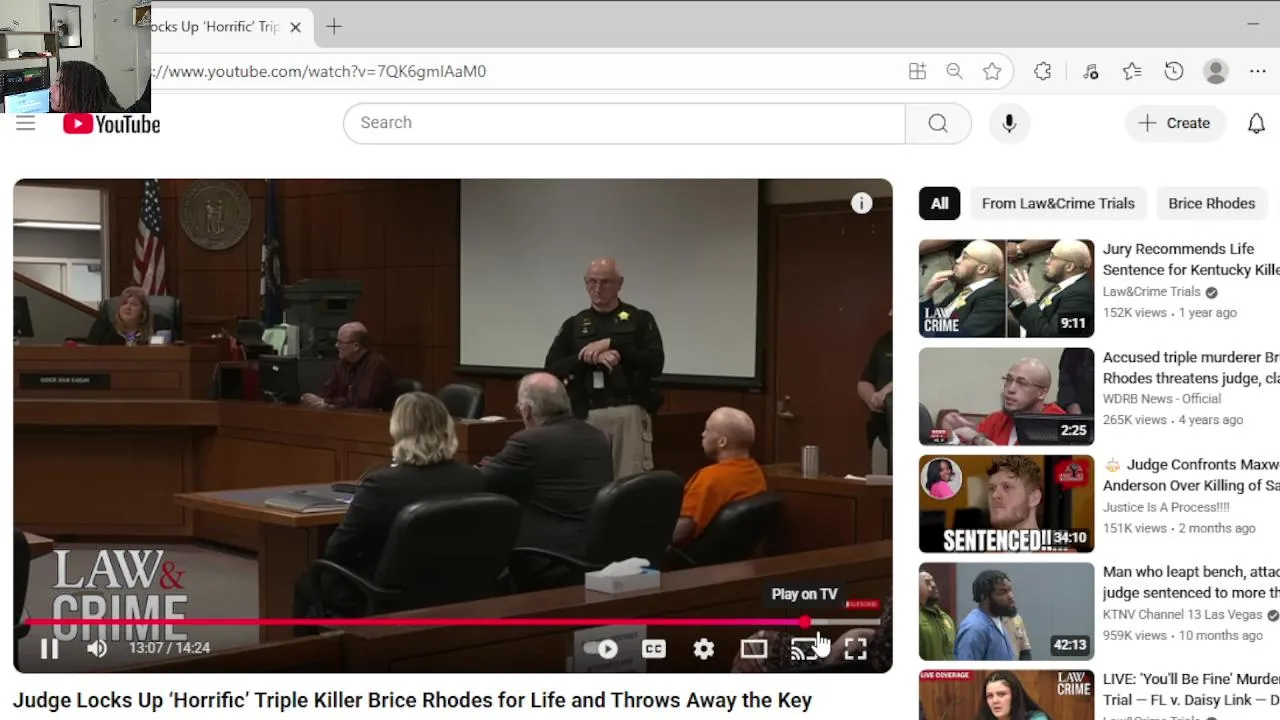Click the video title text

click(412, 700)
